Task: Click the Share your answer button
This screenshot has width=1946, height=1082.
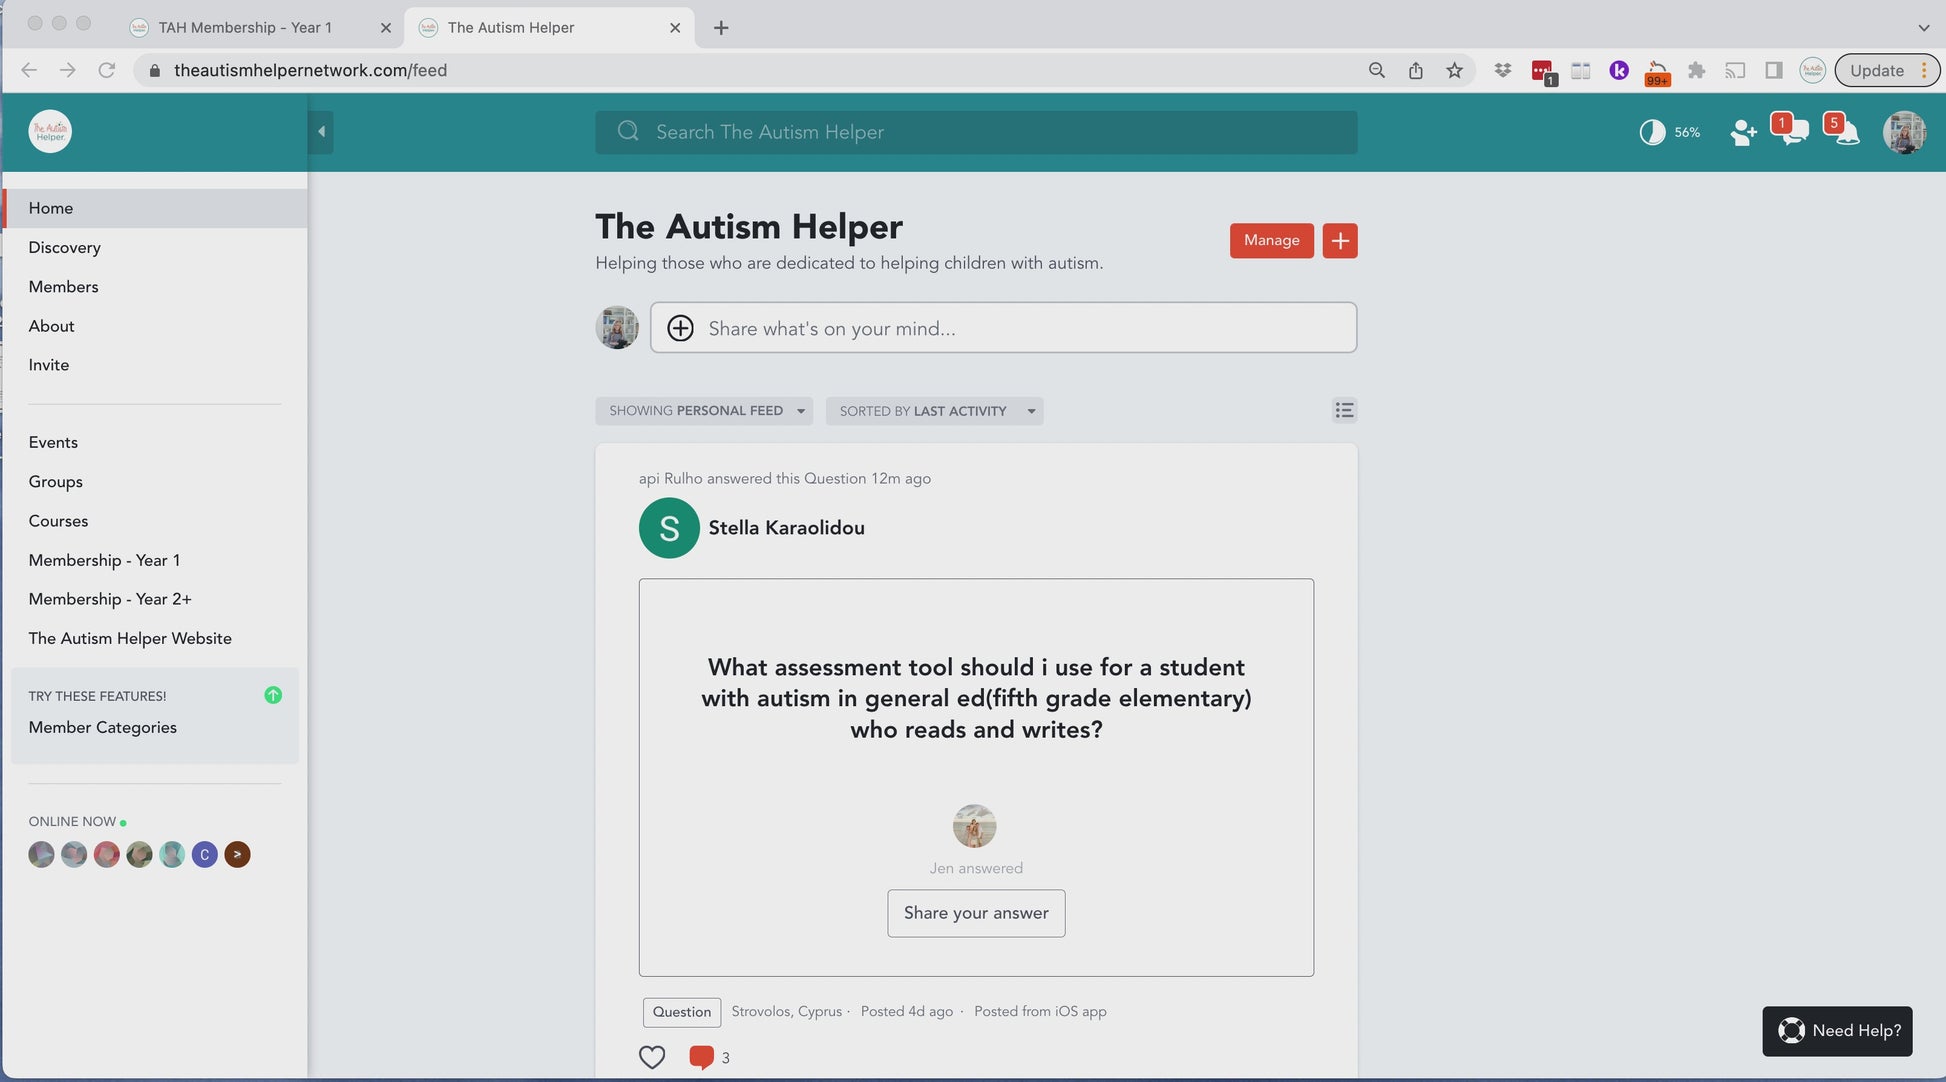Action: click(x=976, y=913)
